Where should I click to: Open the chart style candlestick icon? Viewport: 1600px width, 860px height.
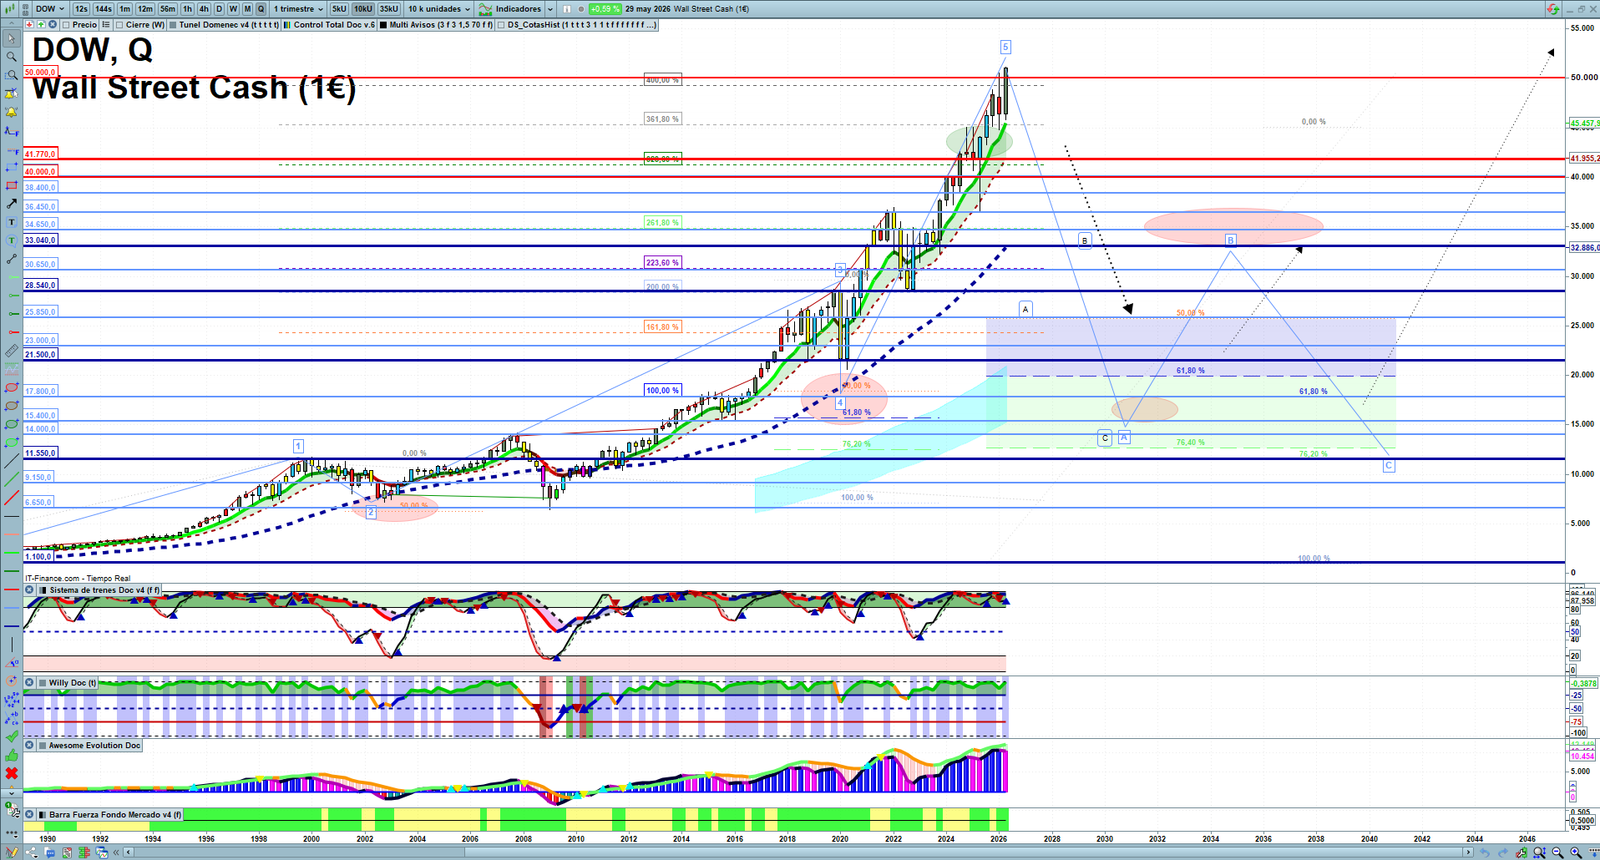pyautogui.click(x=8, y=9)
